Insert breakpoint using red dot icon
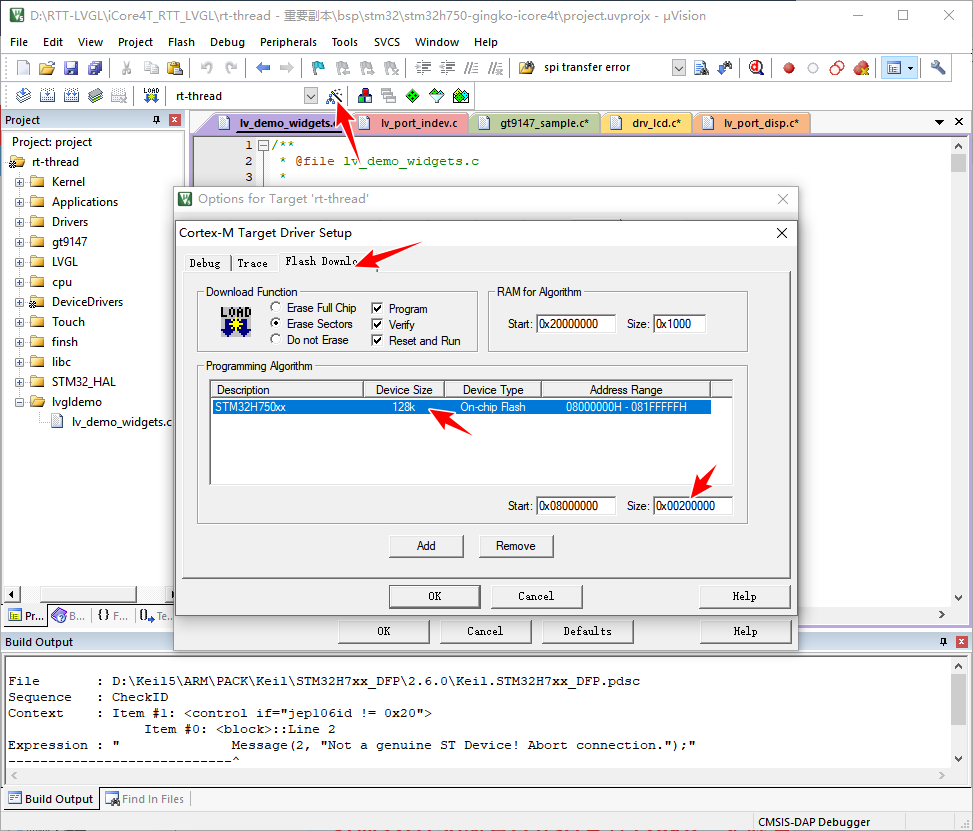This screenshot has width=973, height=831. point(789,68)
